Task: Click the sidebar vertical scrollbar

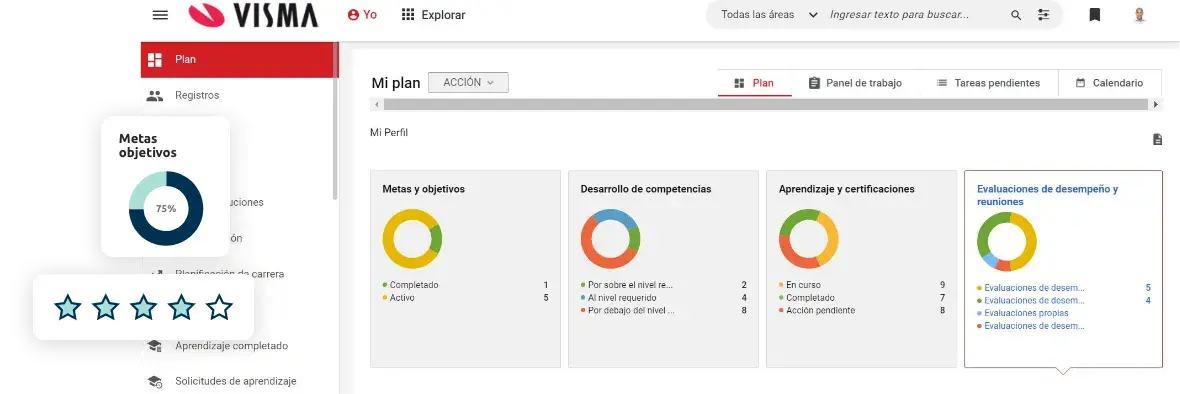Action: pos(336,120)
